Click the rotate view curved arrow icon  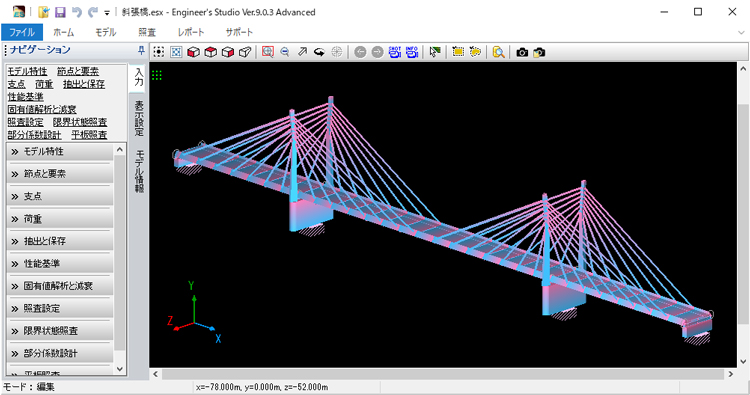click(319, 52)
